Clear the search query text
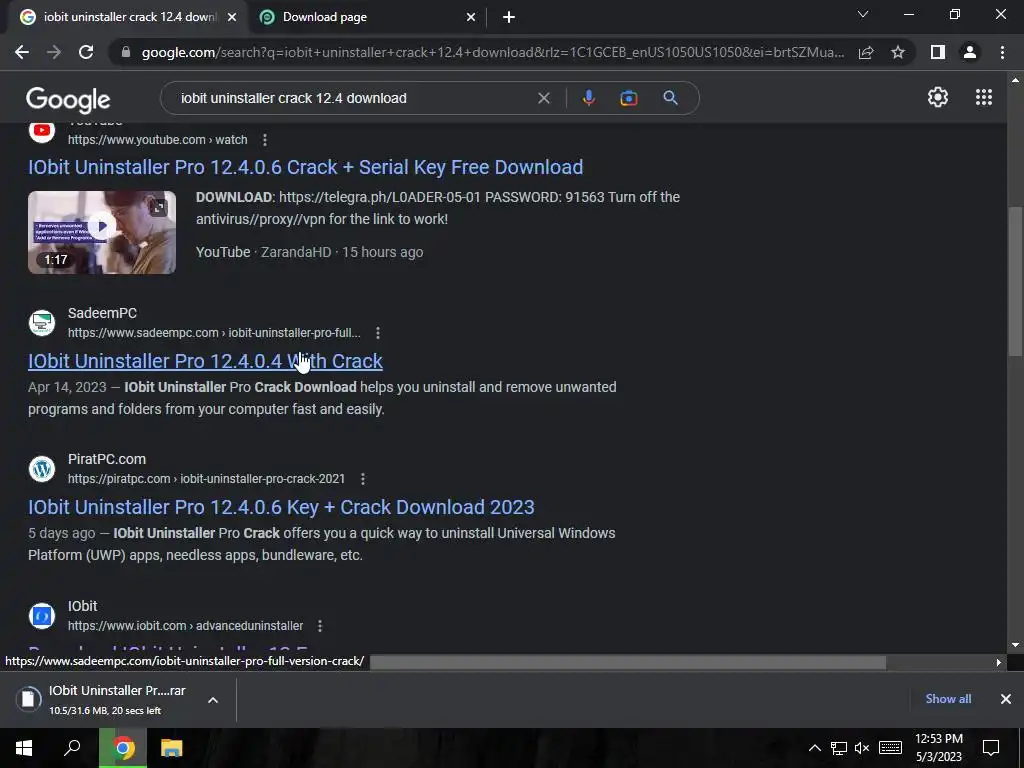1024x768 pixels. click(543, 98)
